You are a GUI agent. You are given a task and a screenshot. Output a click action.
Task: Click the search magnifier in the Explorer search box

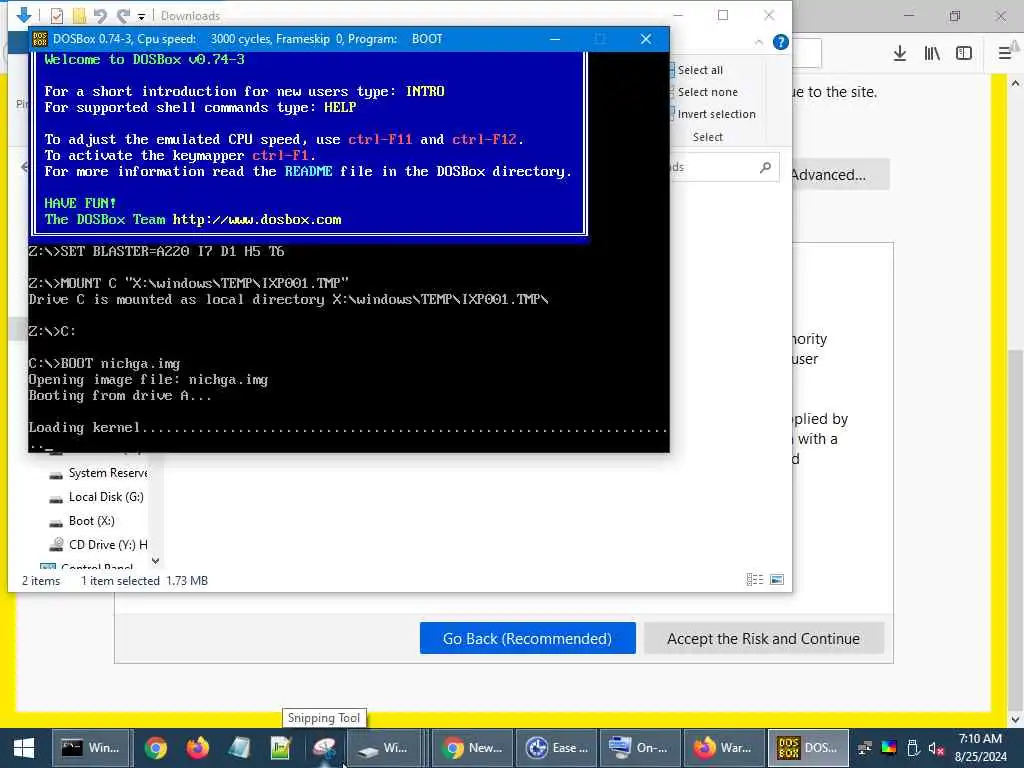point(765,167)
